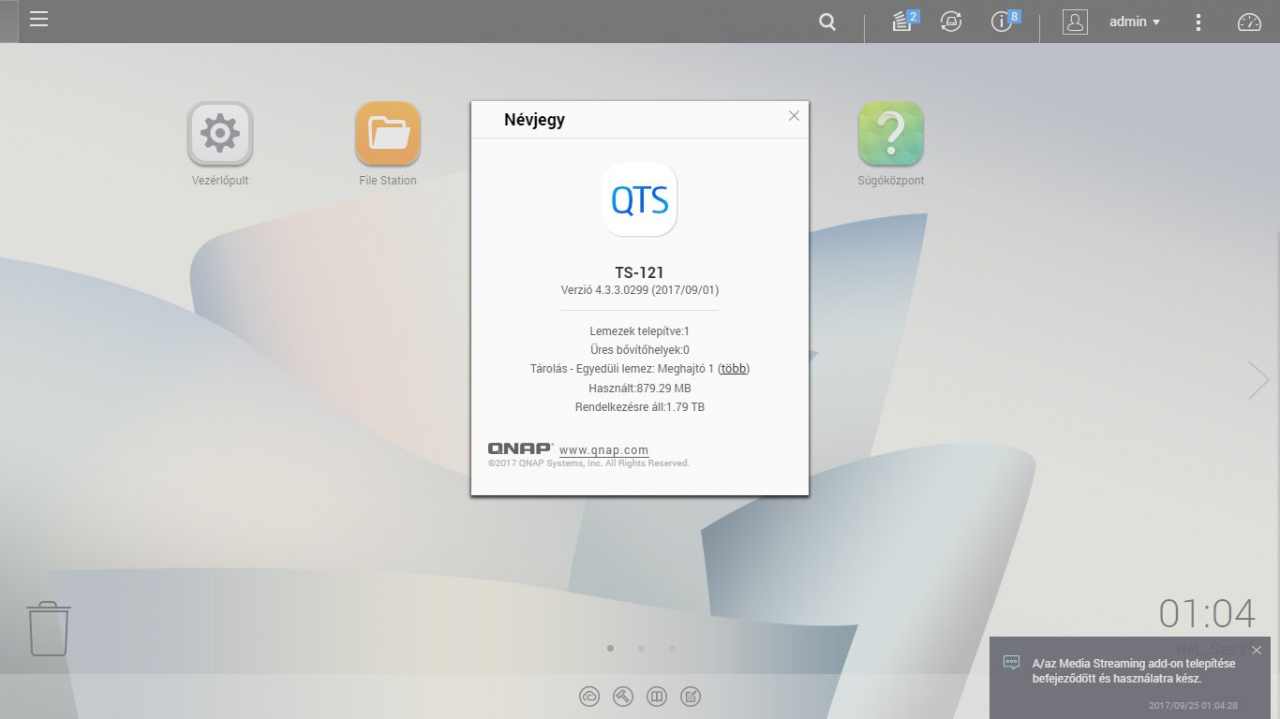Open the recycle bin icon
1280x719 pixels.
pos(48,628)
